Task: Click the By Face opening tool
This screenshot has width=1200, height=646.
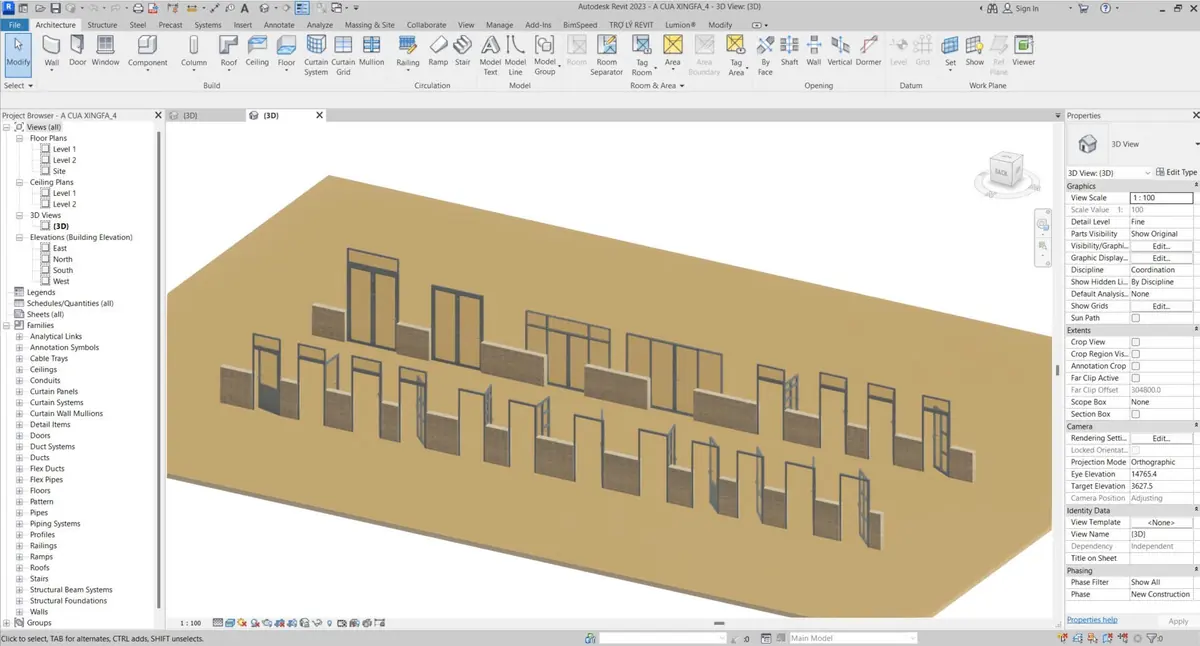Action: pyautogui.click(x=764, y=56)
